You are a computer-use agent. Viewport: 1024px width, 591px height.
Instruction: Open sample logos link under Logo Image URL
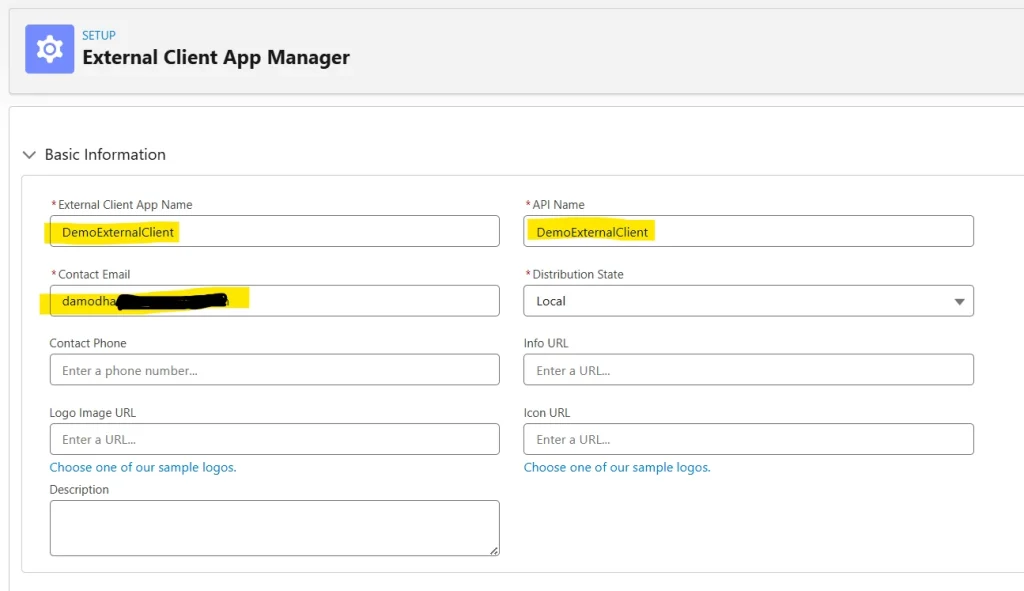[x=143, y=468]
